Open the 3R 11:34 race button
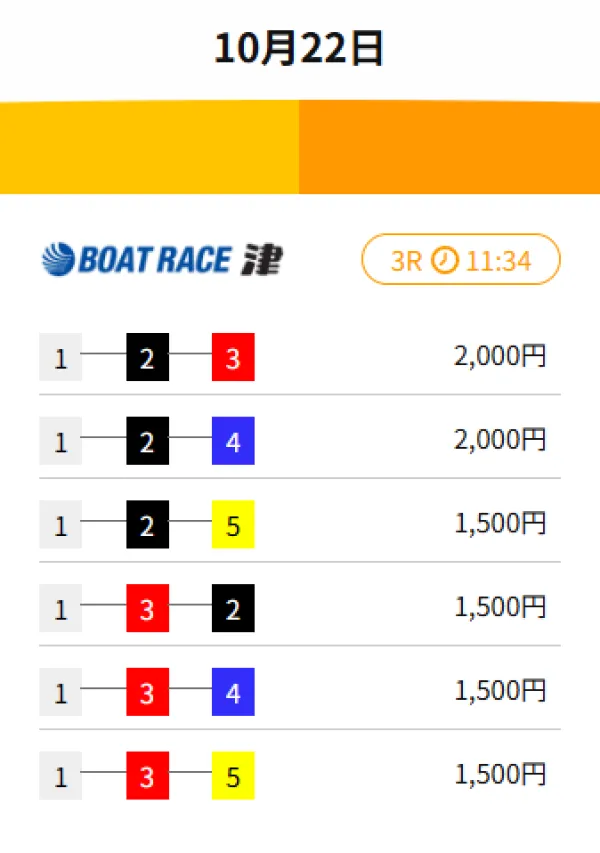This screenshot has height=853, width=600. 461,260
